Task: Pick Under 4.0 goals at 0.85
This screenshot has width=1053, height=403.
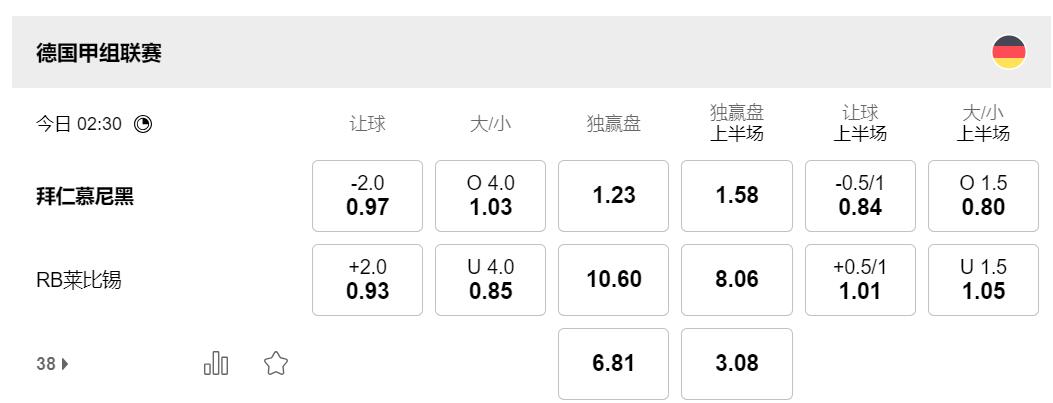Action: point(490,280)
